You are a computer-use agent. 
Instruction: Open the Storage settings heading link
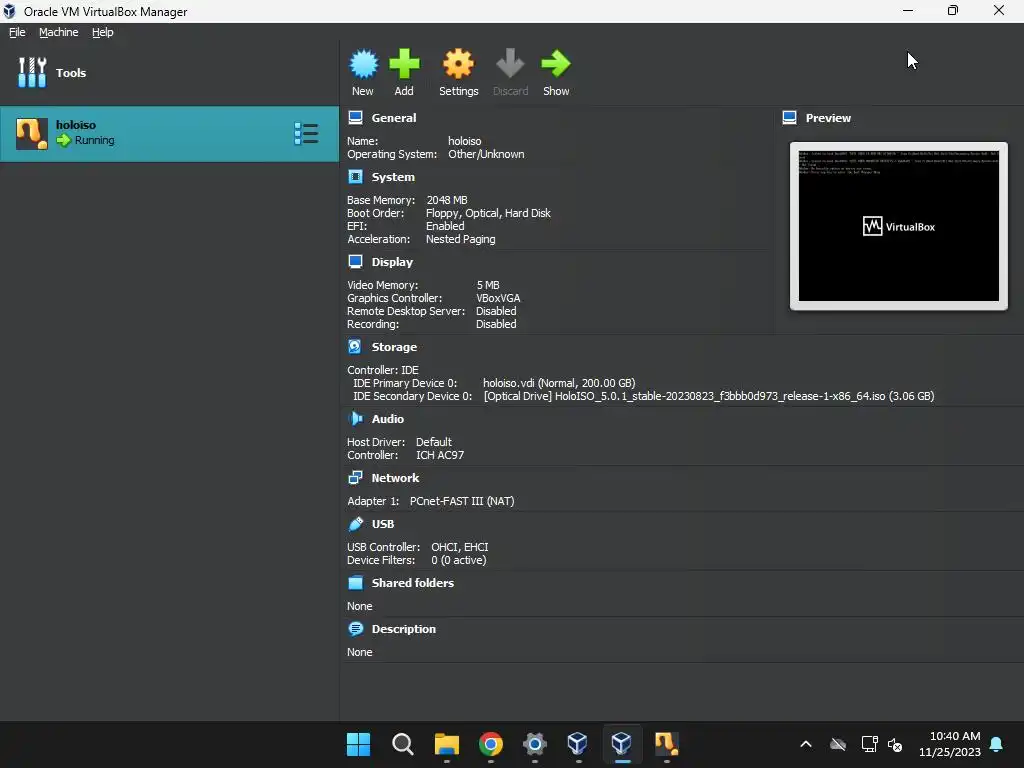394,347
